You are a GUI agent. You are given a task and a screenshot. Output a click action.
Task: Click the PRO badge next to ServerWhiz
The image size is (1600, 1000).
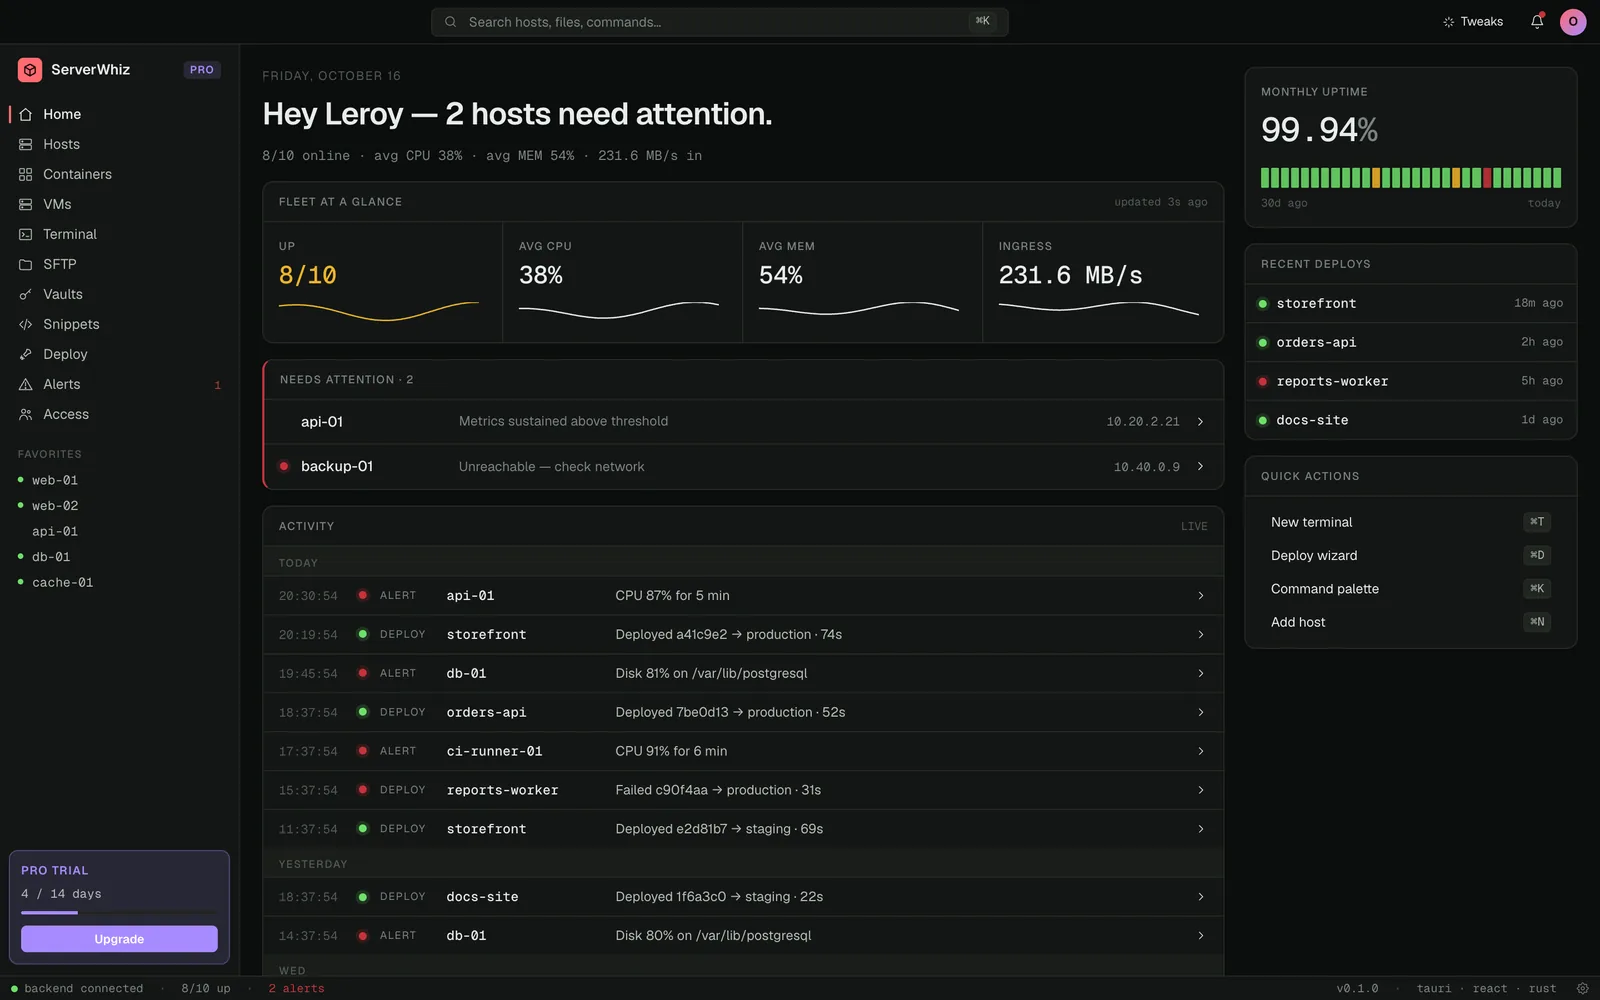click(x=202, y=70)
